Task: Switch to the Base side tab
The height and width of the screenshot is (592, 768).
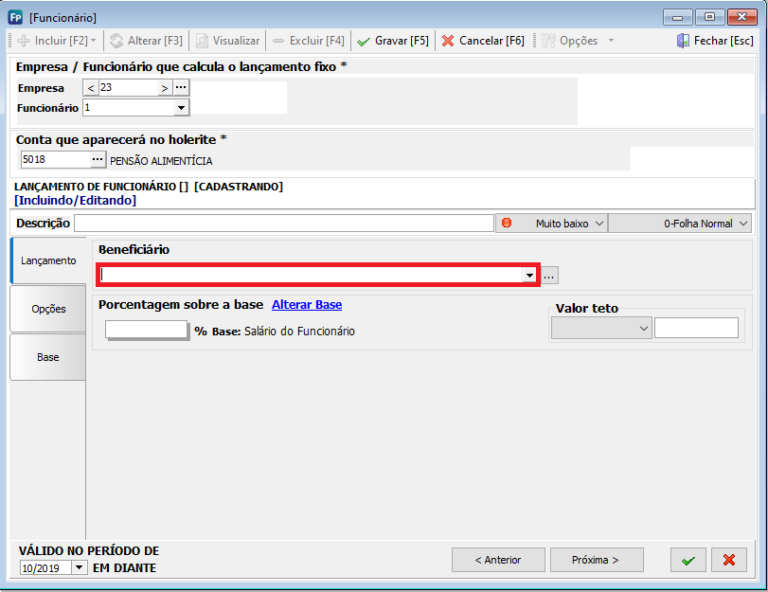Action: point(48,357)
